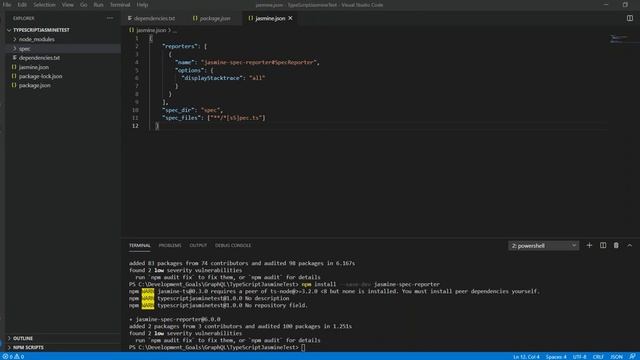Open the View menu
640x360 pixels.
67,5
